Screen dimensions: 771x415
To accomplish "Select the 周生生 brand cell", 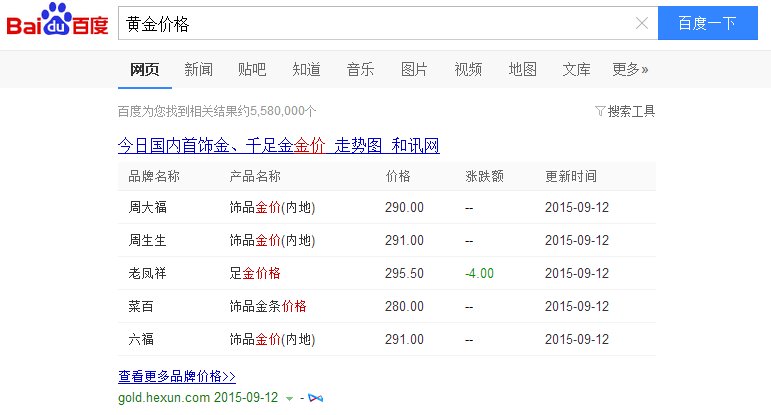I will click(148, 240).
